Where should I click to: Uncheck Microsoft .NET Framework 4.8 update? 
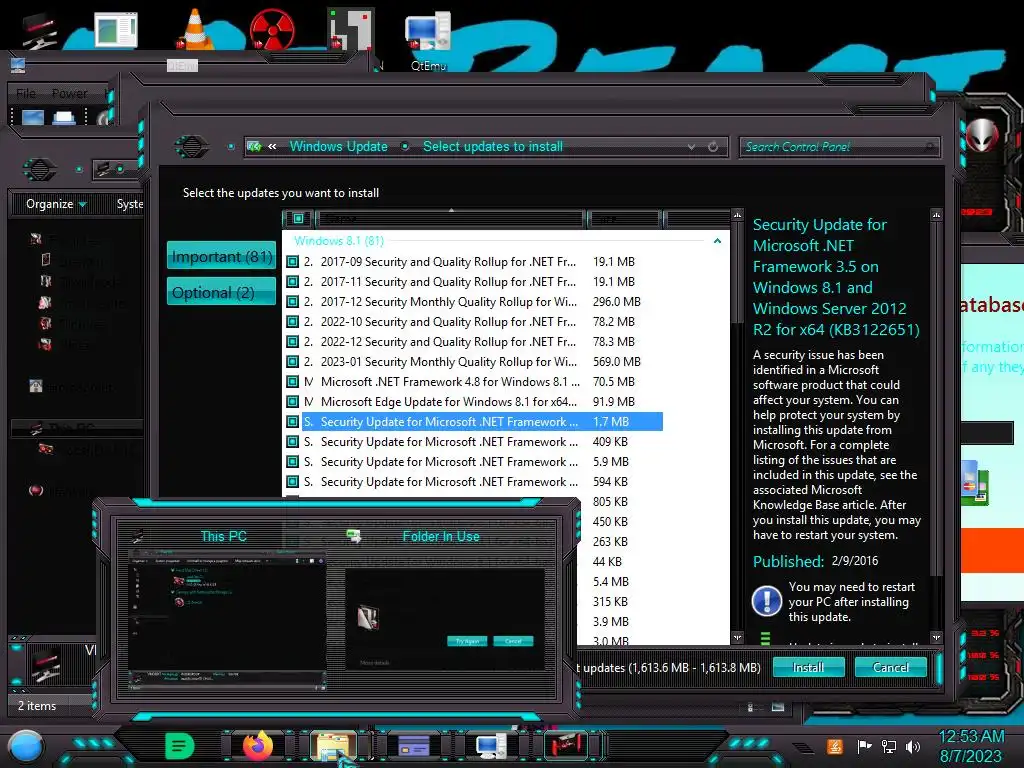tap(293, 382)
